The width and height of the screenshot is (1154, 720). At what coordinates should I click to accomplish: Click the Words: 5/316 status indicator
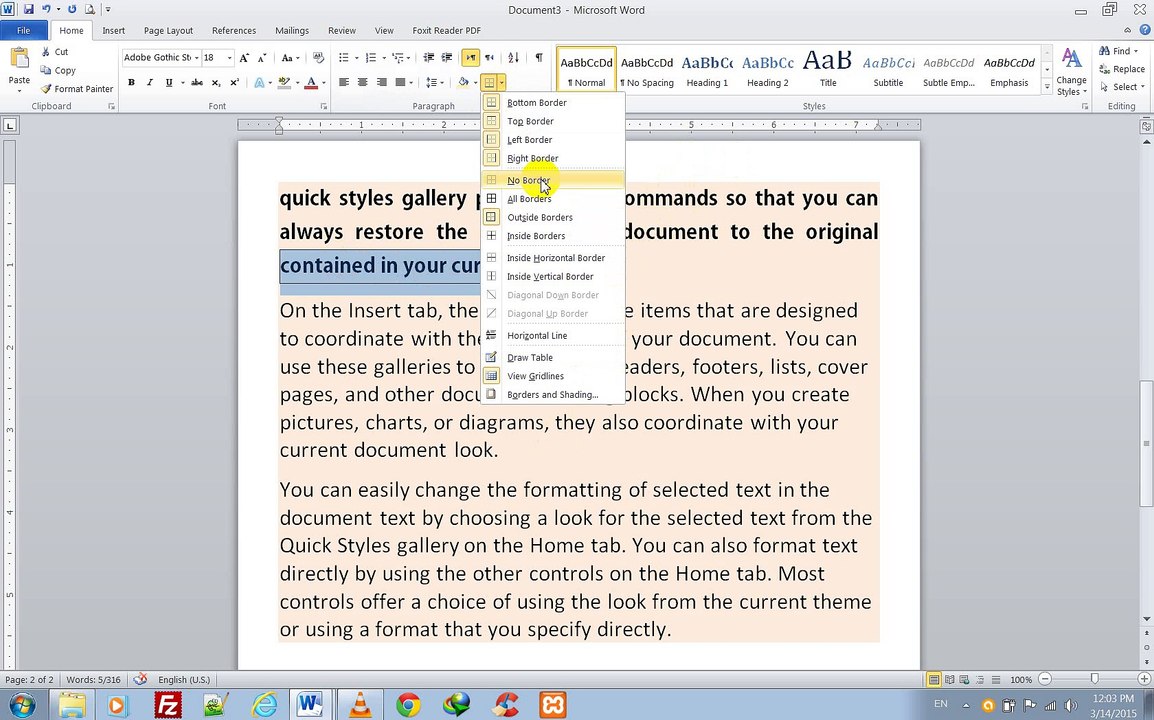93,680
